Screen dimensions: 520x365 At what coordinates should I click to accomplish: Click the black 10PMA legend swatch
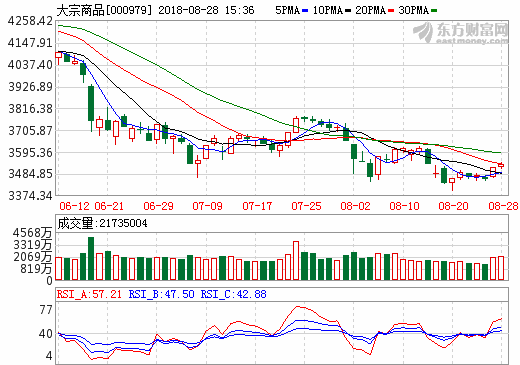coord(348,11)
